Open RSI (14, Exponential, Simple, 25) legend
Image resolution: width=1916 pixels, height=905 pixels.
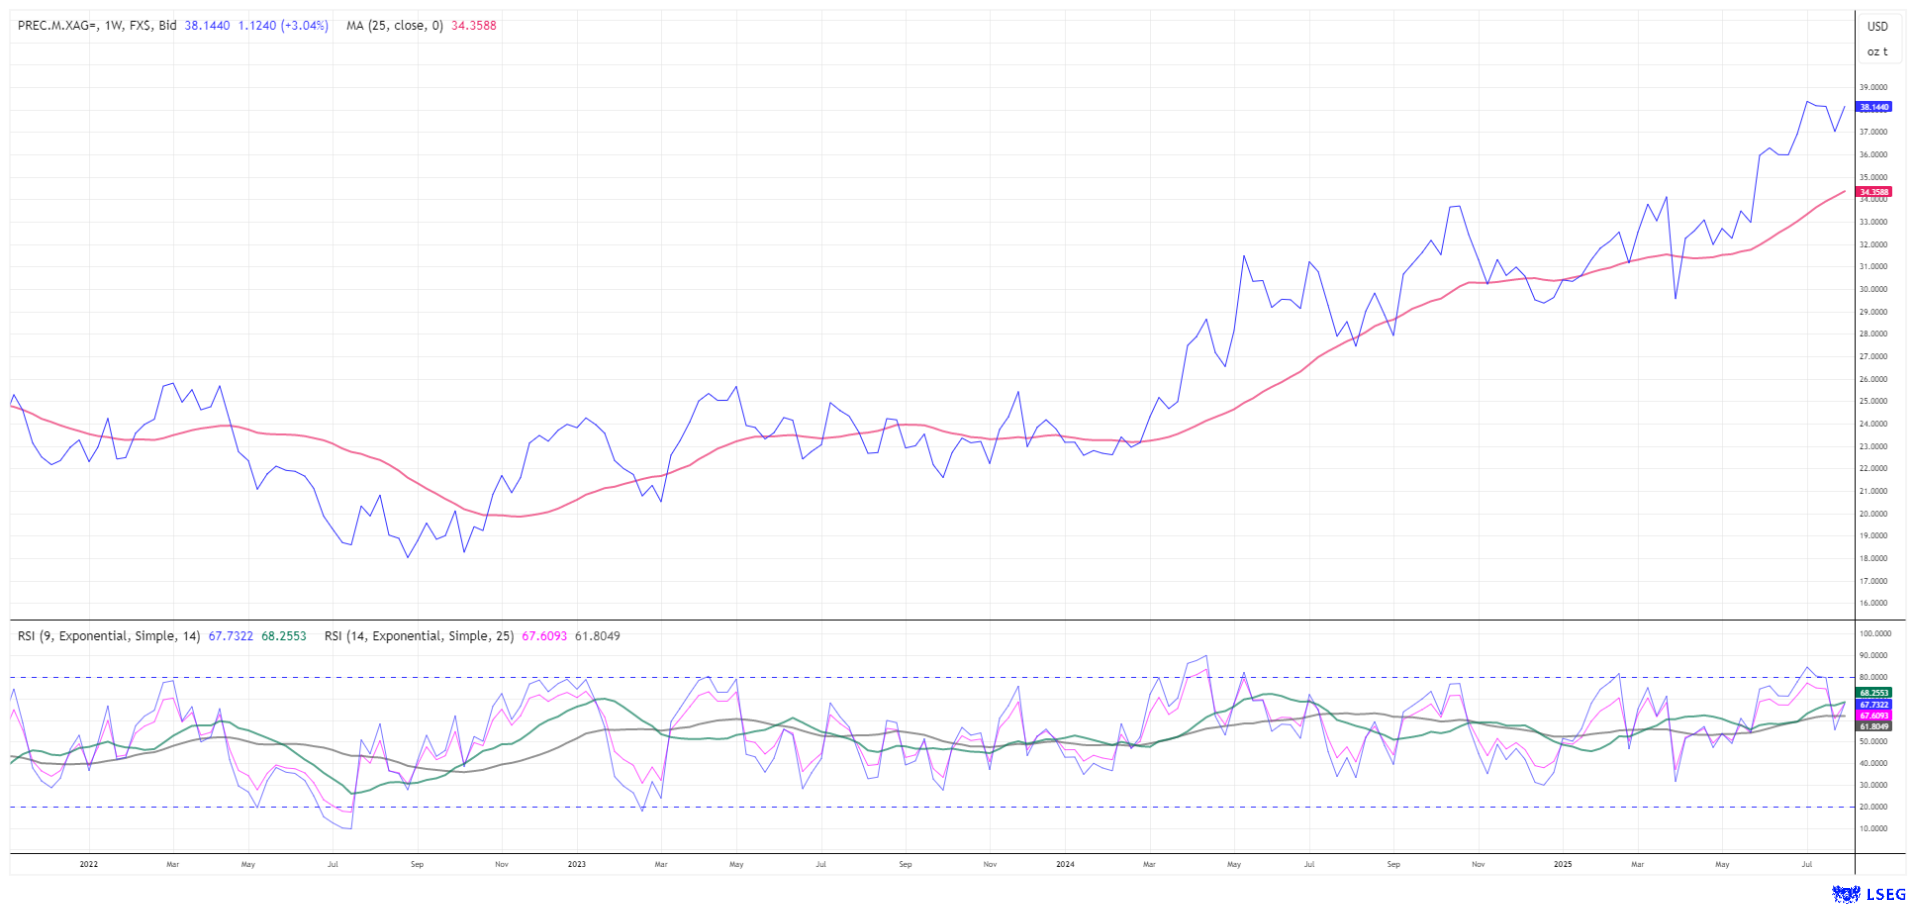click(x=419, y=636)
